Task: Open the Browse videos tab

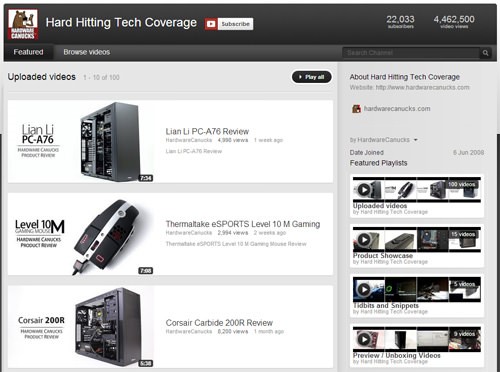Action: pyautogui.click(x=87, y=52)
